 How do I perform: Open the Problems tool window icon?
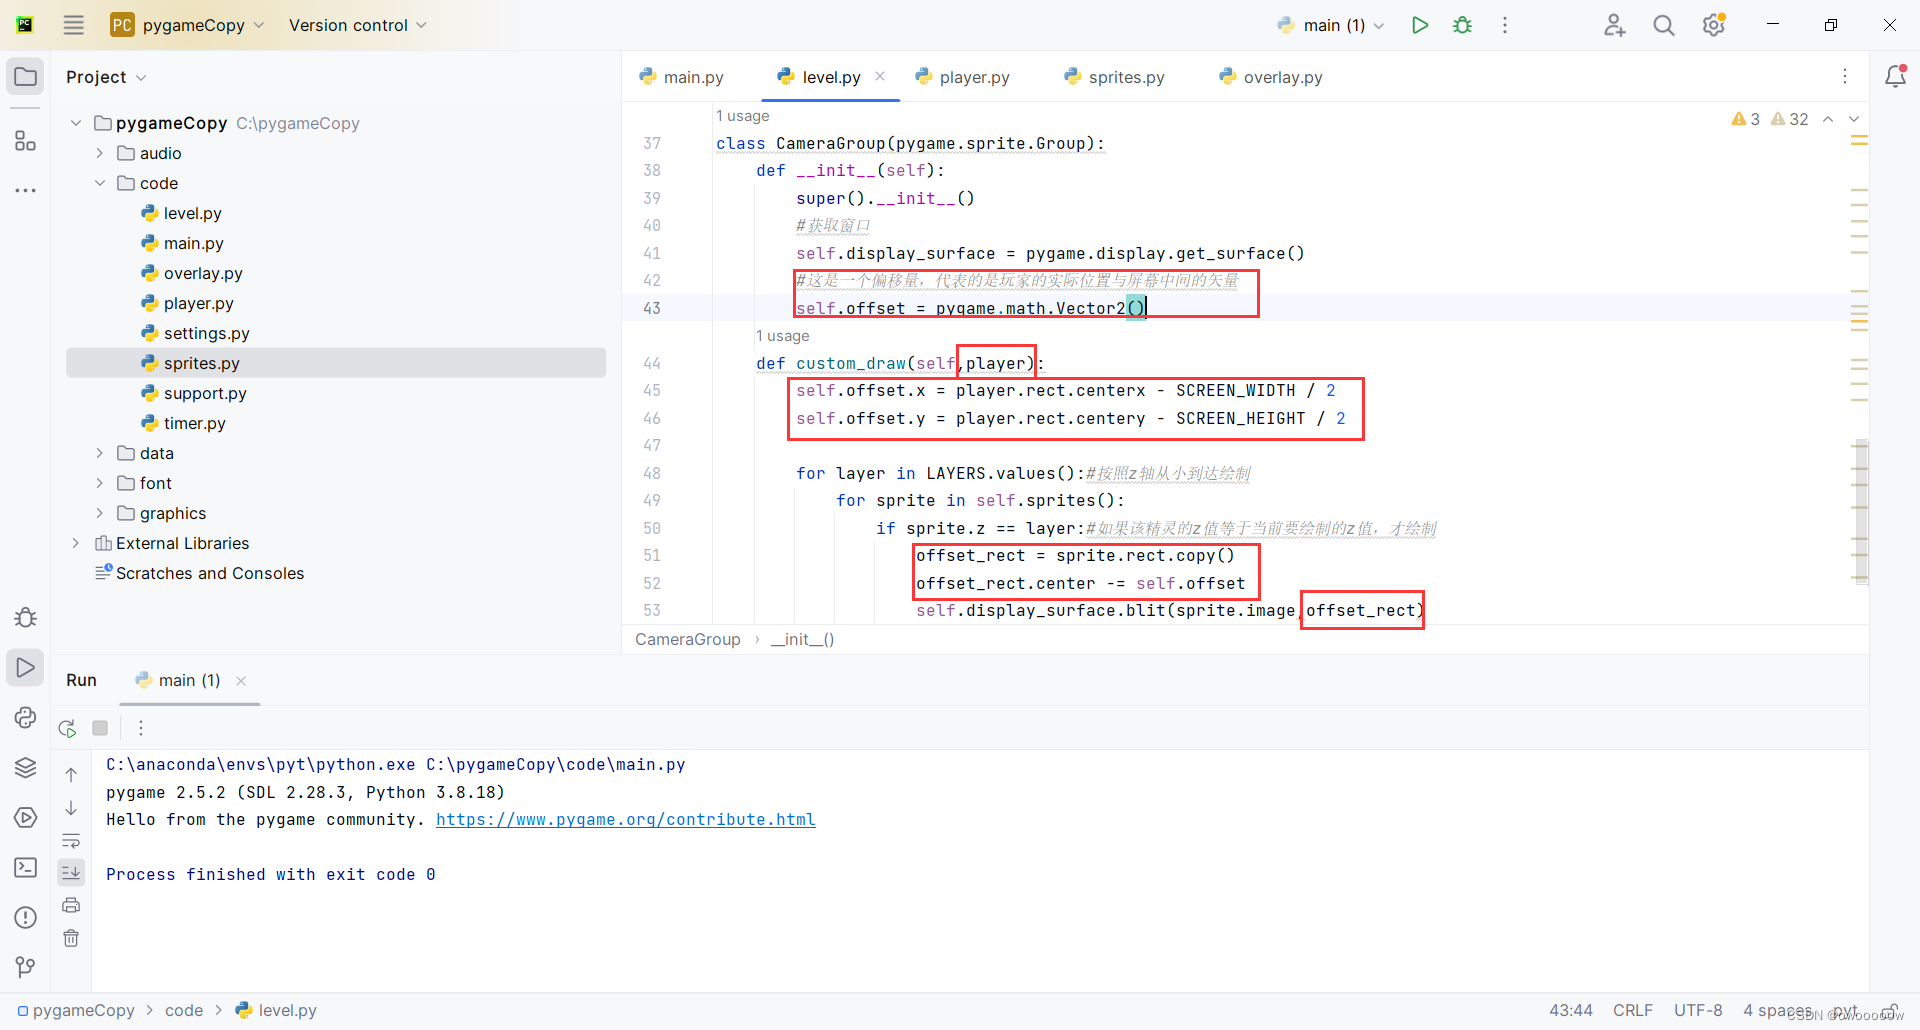coord(26,917)
